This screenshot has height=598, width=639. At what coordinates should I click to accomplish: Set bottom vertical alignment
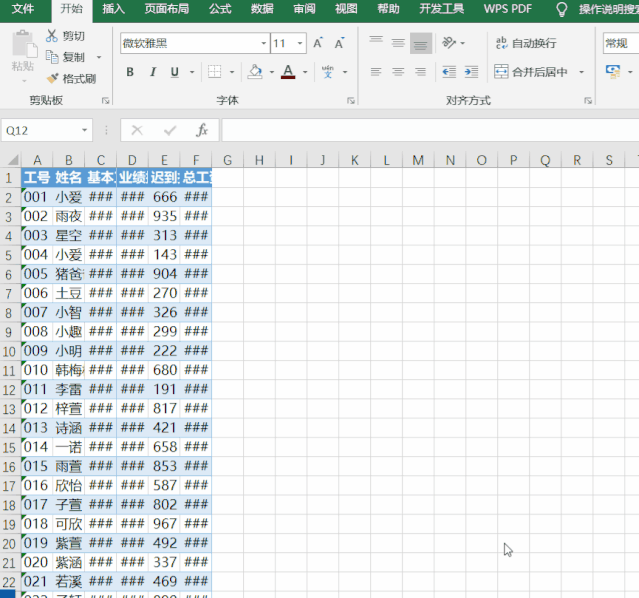[x=421, y=43]
